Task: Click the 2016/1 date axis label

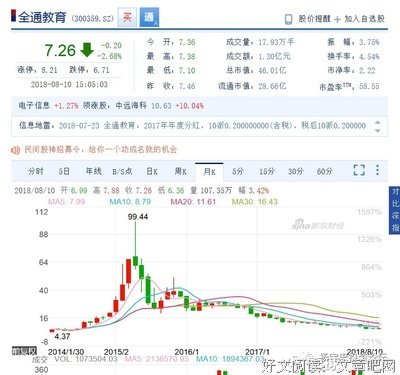Action: pos(187,352)
